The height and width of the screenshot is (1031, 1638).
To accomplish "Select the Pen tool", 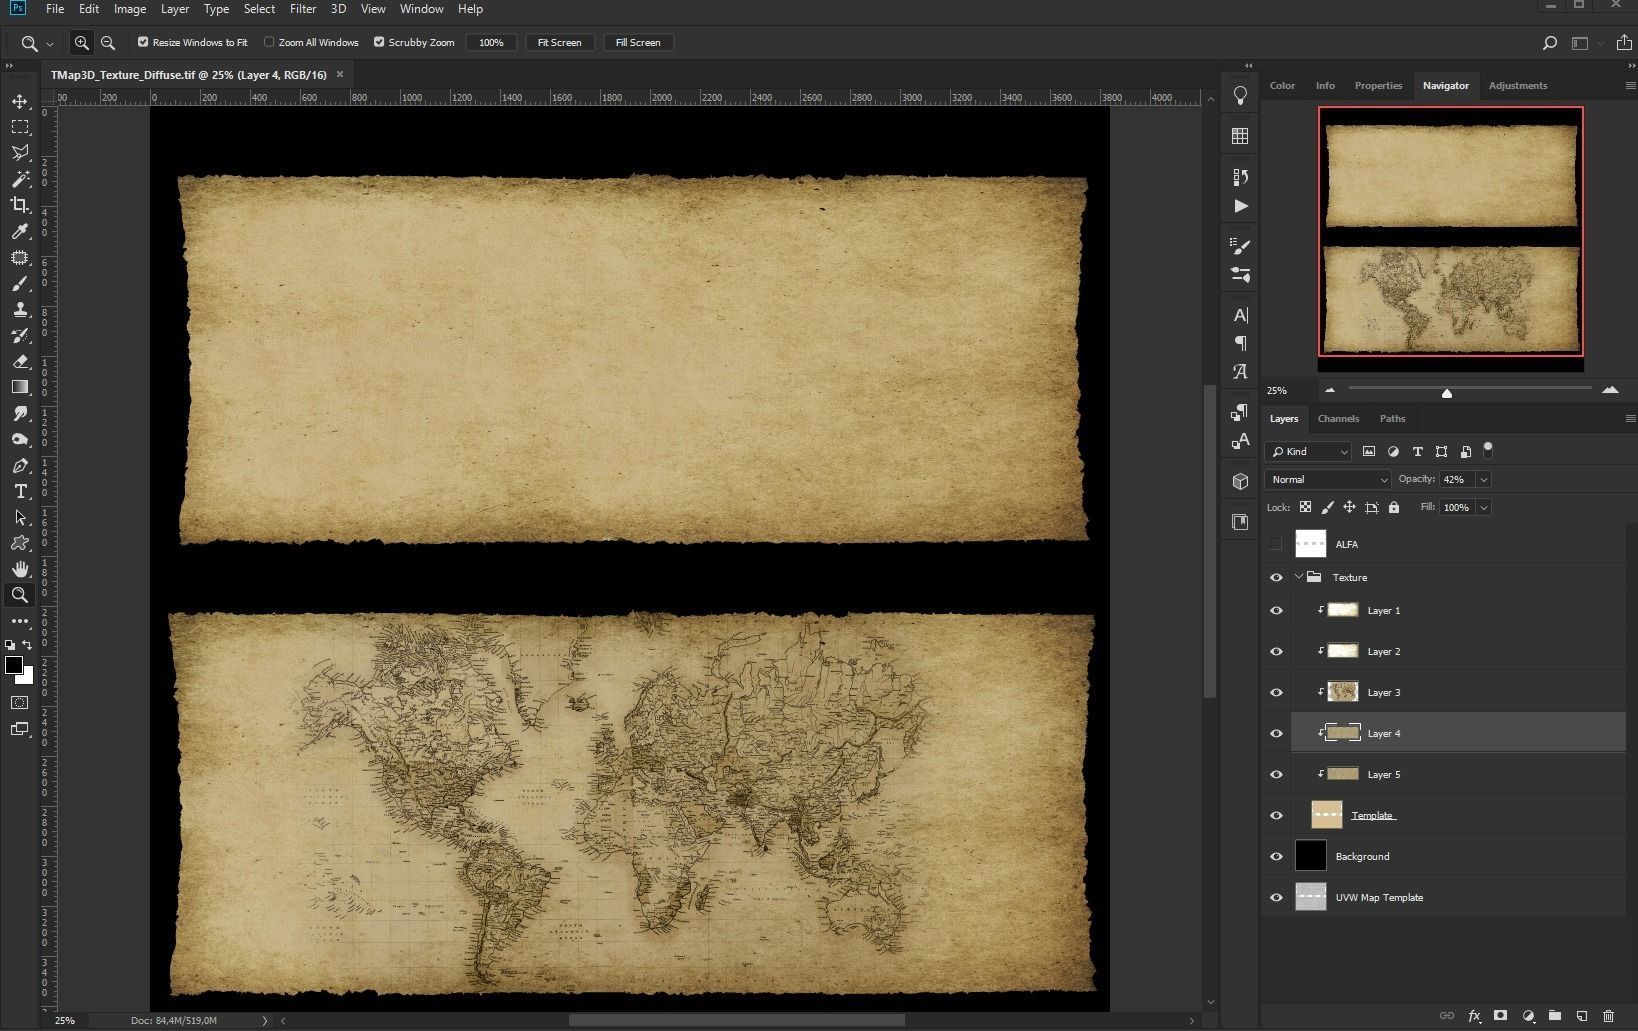I will tap(20, 466).
